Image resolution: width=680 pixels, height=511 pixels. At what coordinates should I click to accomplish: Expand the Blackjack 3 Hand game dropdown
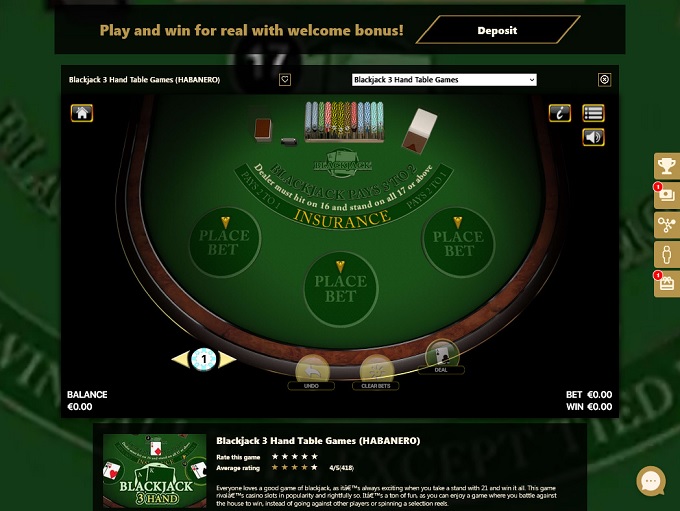pyautogui.click(x=444, y=79)
